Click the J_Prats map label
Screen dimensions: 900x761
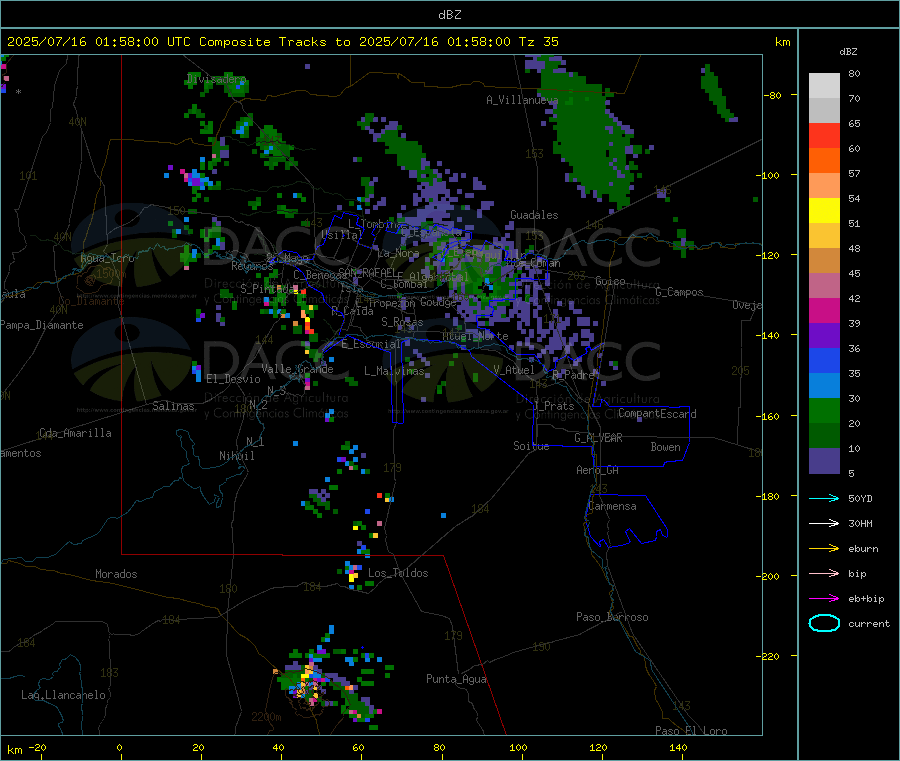(553, 405)
